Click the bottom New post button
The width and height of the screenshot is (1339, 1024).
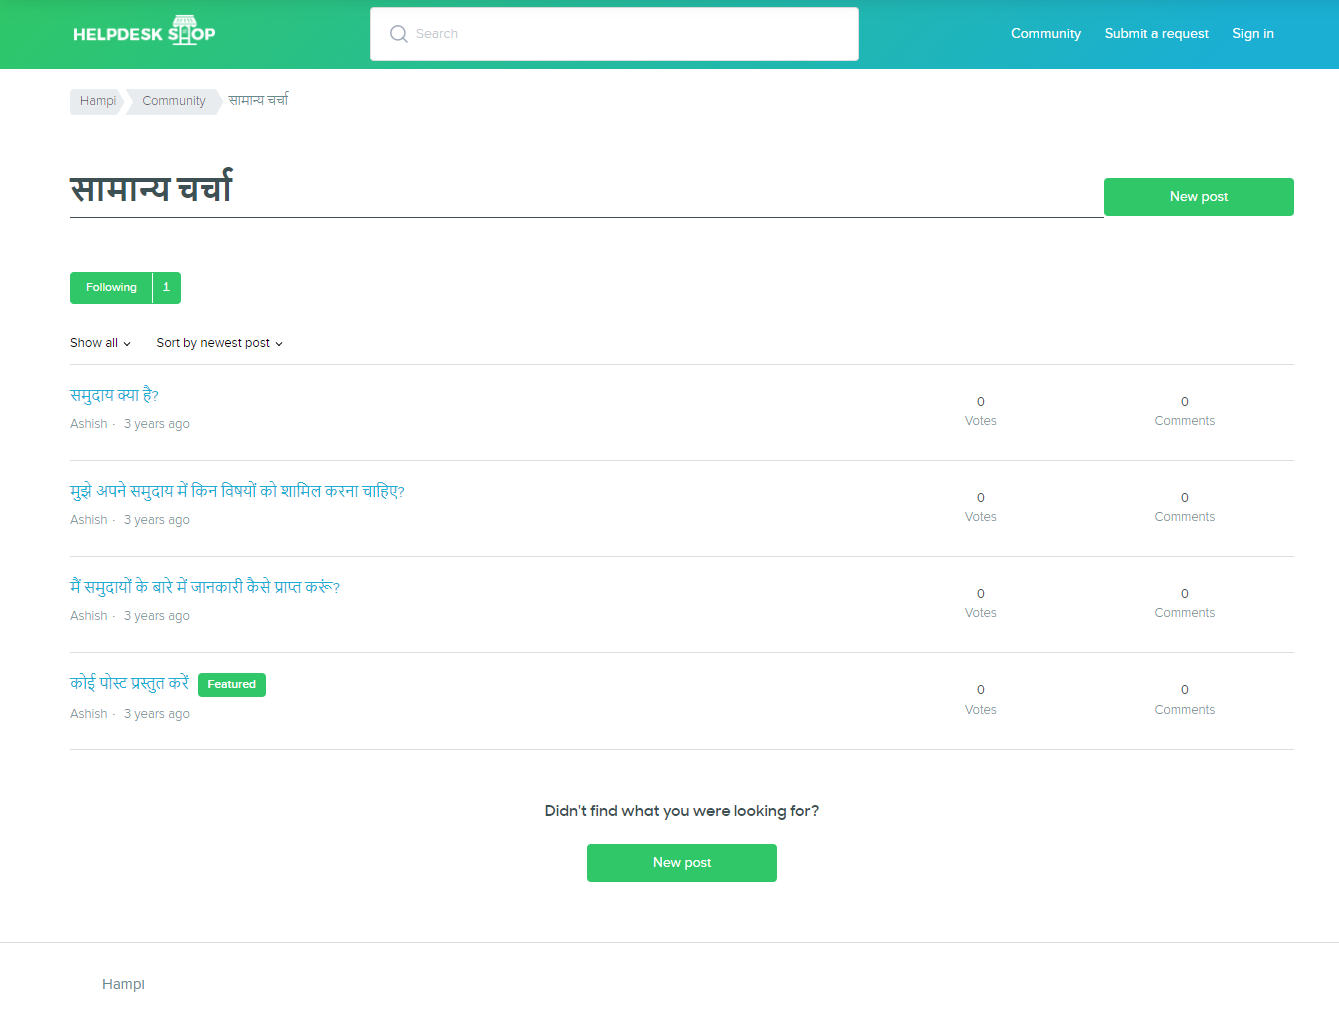point(681,863)
